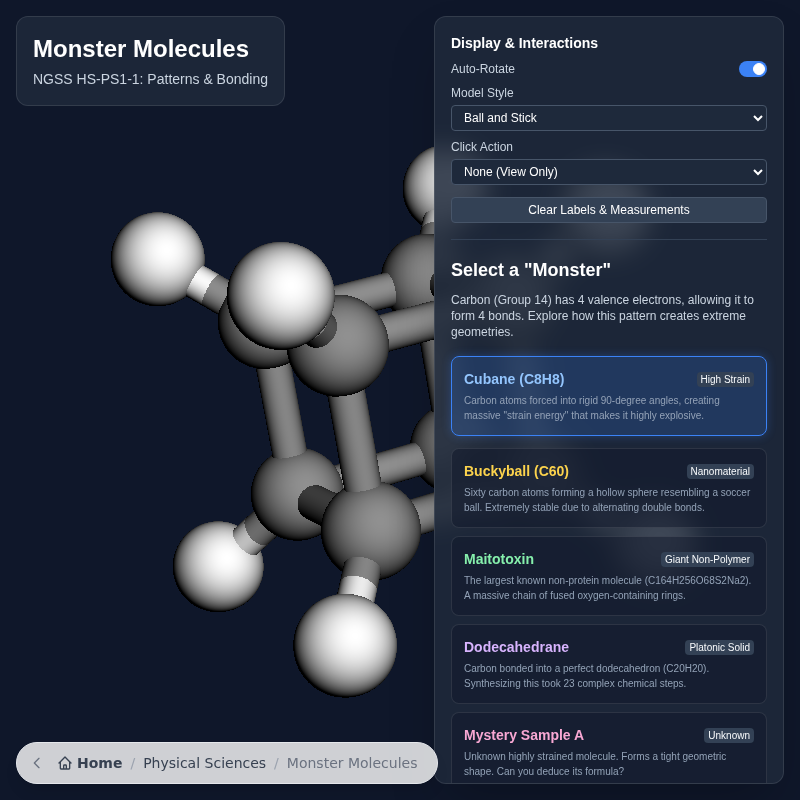Select the Buckyball (C60) monster card
The height and width of the screenshot is (800, 800).
(608, 488)
